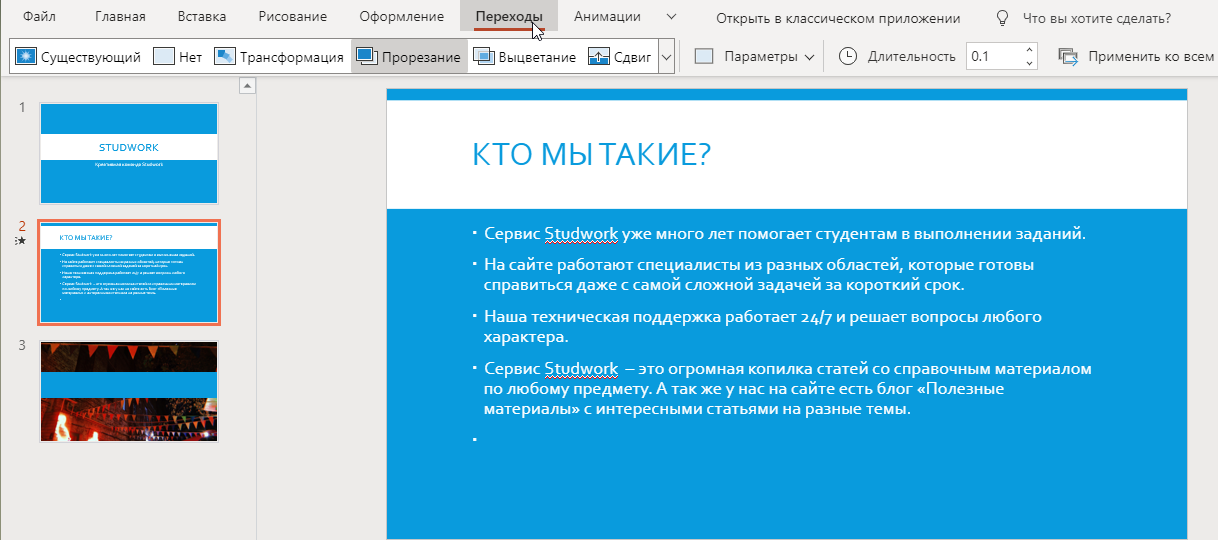Screen dimensions: 1218x540
Task: Increase duration using the up stepper arrow
Action: point(1030,50)
